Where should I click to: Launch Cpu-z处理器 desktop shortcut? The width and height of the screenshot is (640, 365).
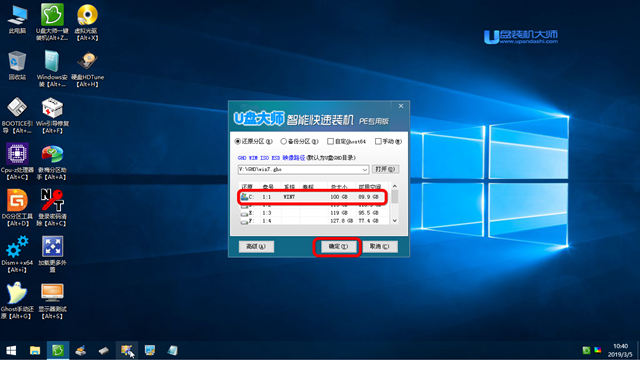(x=17, y=162)
